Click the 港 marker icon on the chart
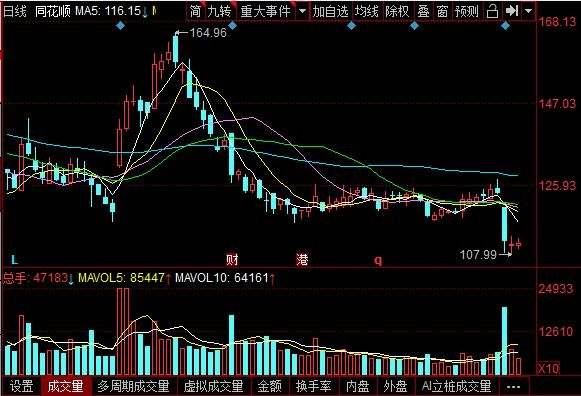 (x=302, y=260)
